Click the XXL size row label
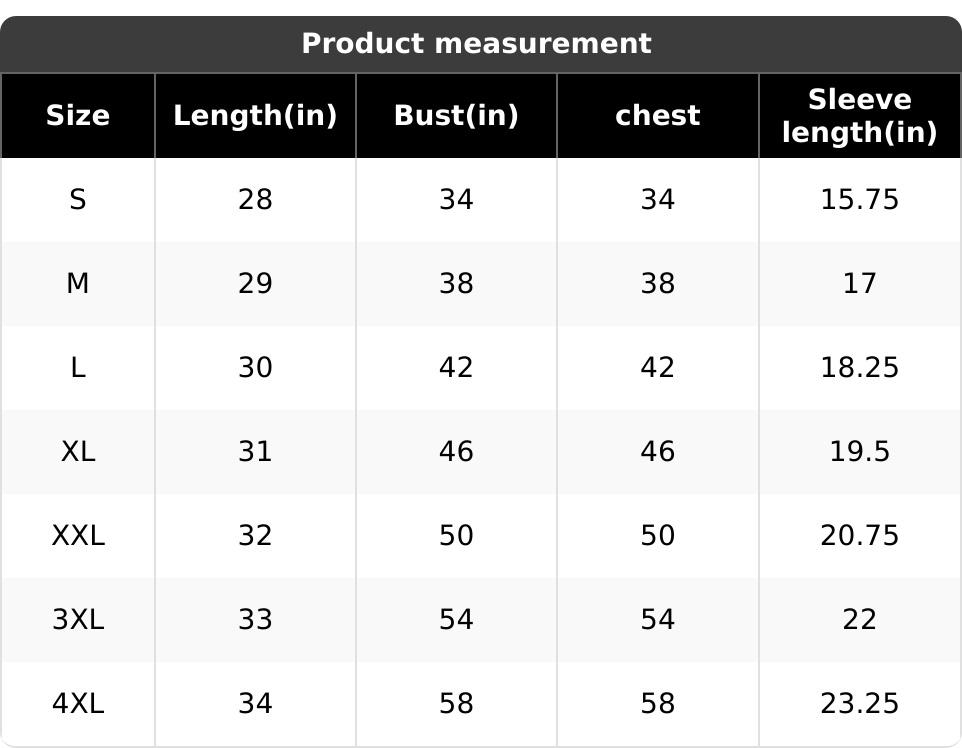This screenshot has height=748, width=962. pos(78,536)
